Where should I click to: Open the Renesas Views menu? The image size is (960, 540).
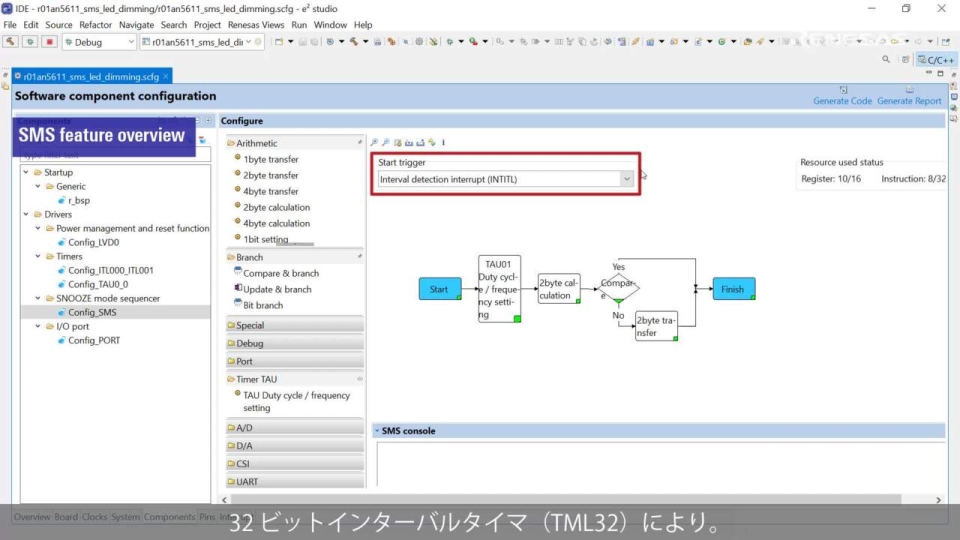[x=258, y=25]
